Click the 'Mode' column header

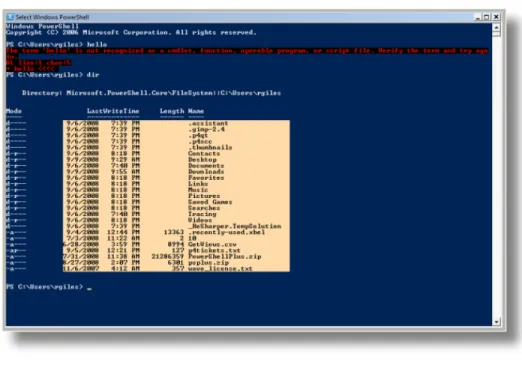[x=14, y=111]
